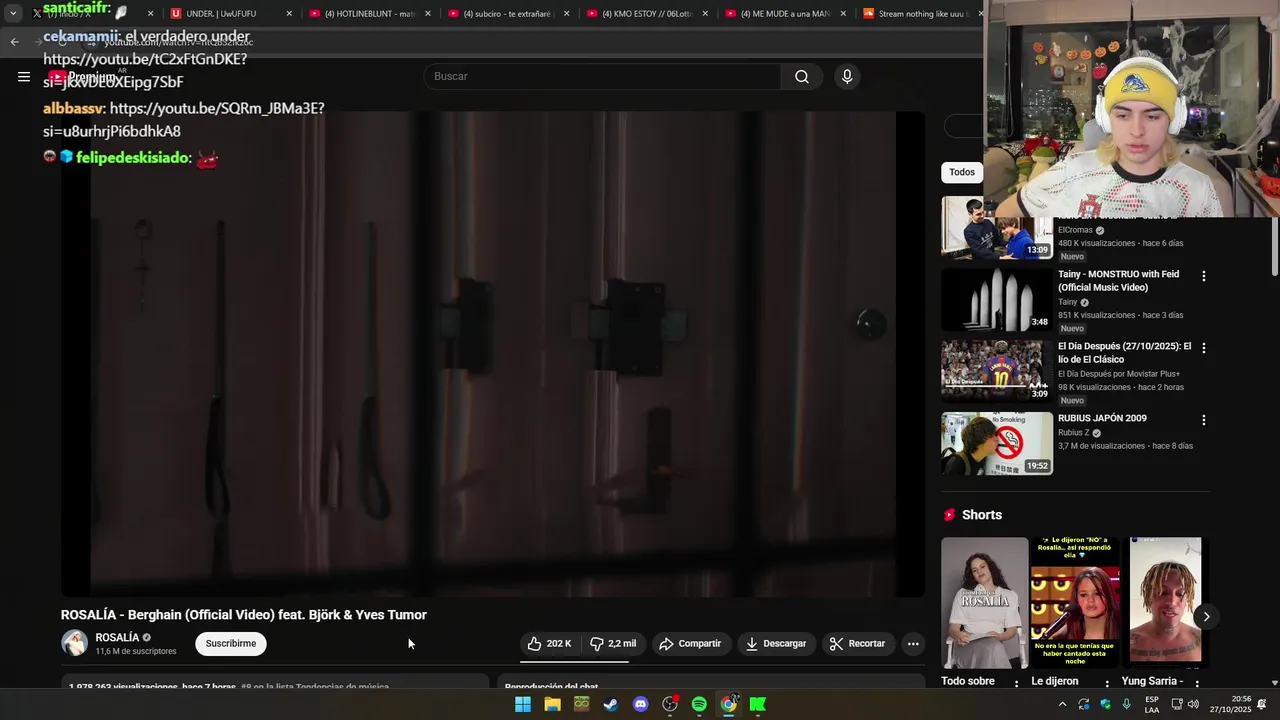Open Steam from the taskbar
1280x720 pixels.
pos(611,704)
